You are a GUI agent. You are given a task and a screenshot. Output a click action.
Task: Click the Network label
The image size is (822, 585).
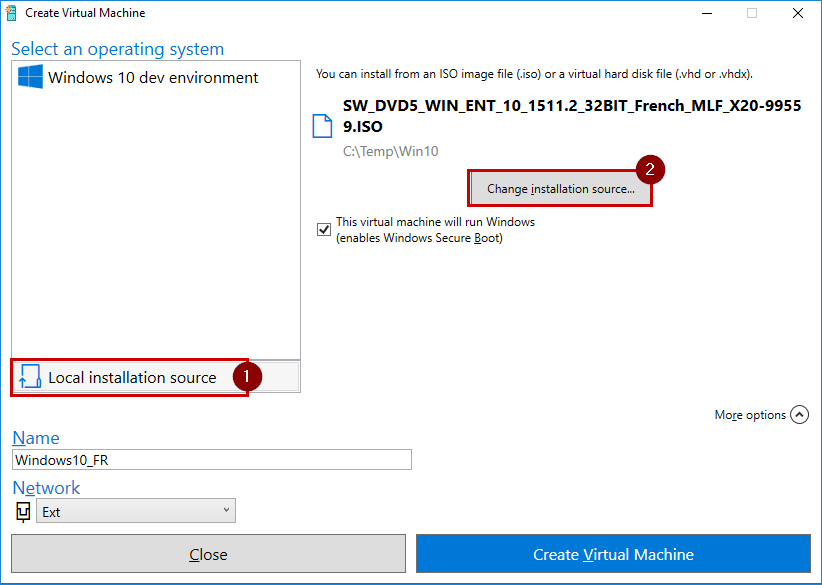click(x=46, y=488)
